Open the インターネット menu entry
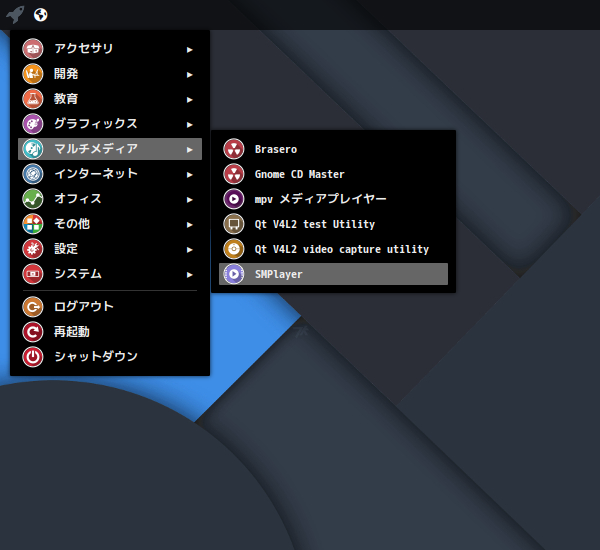The image size is (600, 550). (x=110, y=174)
